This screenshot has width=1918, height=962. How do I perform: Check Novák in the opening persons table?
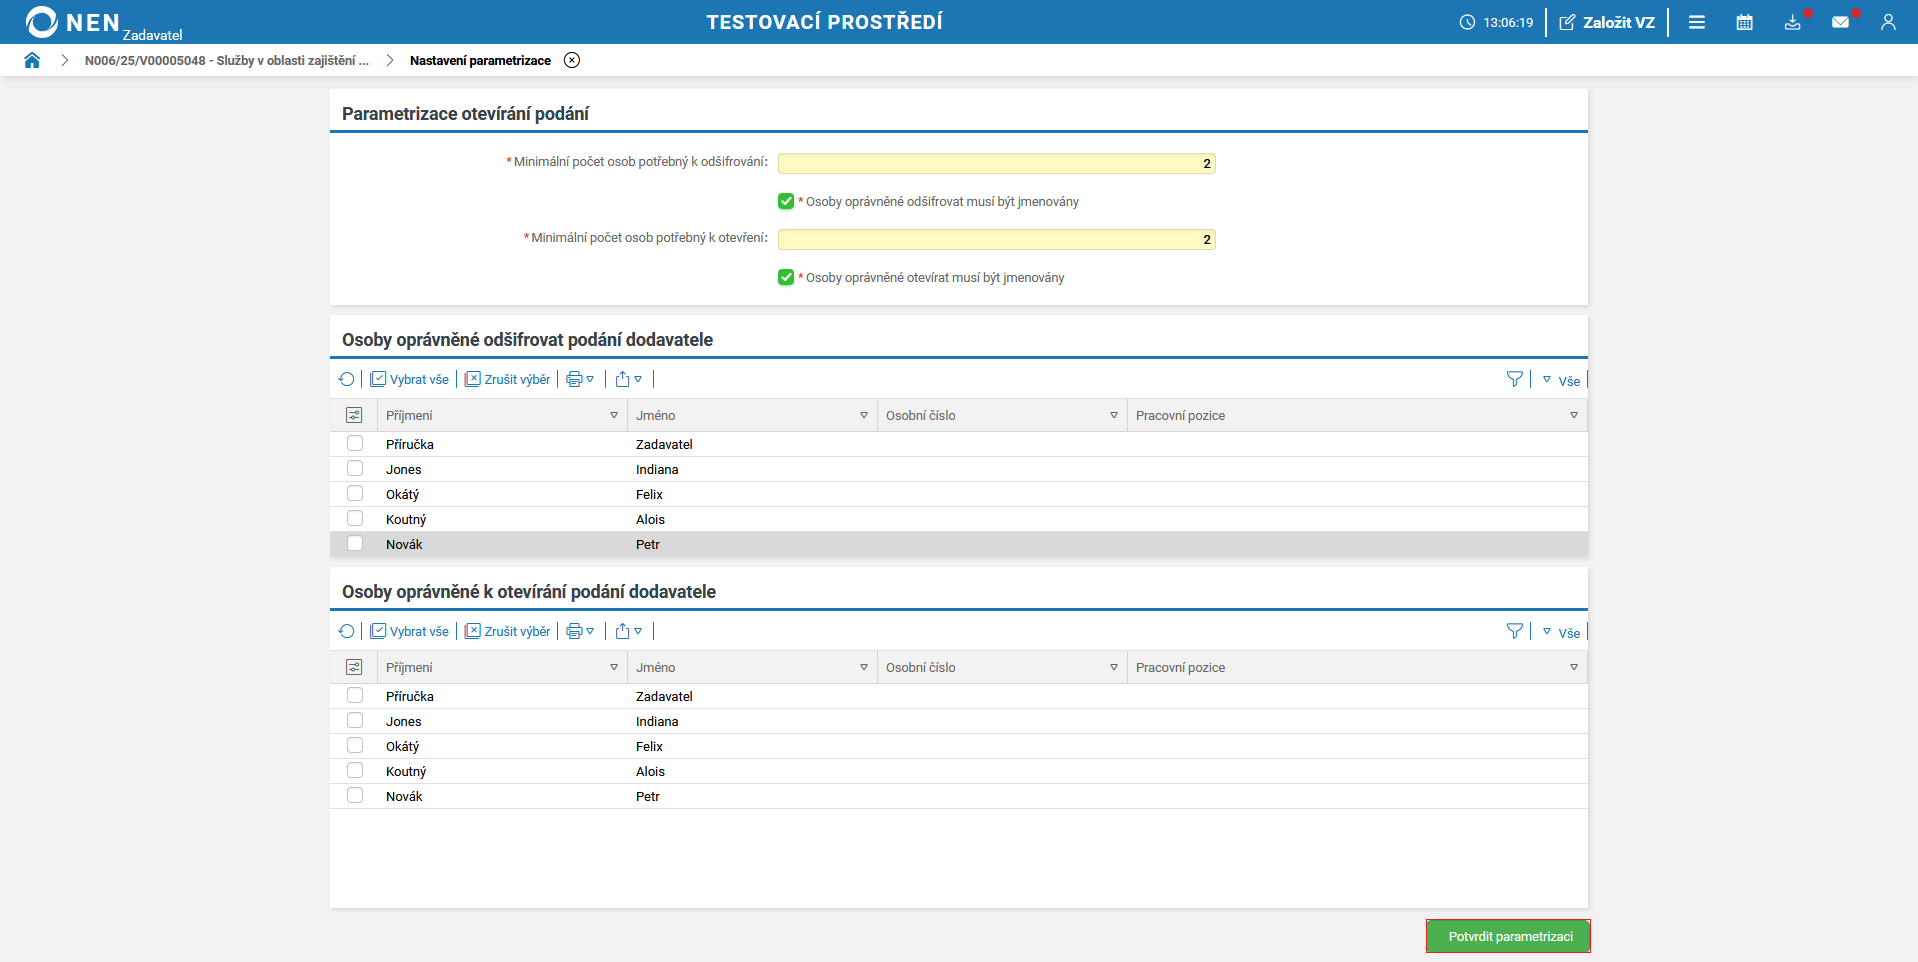(355, 796)
